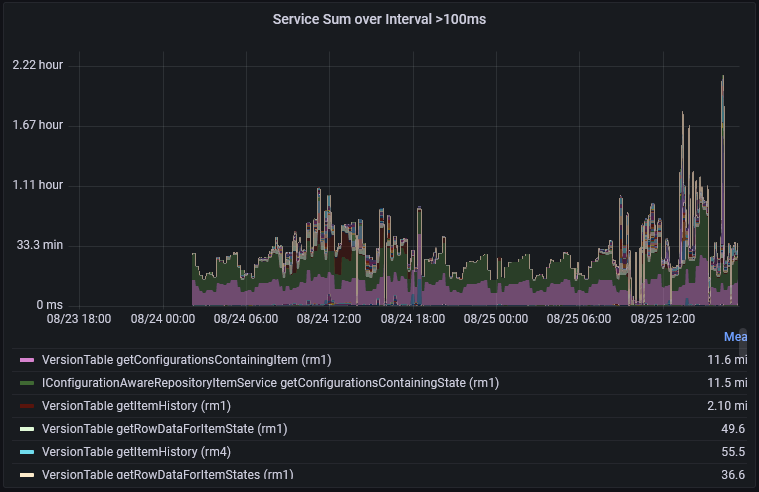Screen dimensions: 759x492
Task: Sort legend by the Mean column header
Action: [x=735, y=337]
